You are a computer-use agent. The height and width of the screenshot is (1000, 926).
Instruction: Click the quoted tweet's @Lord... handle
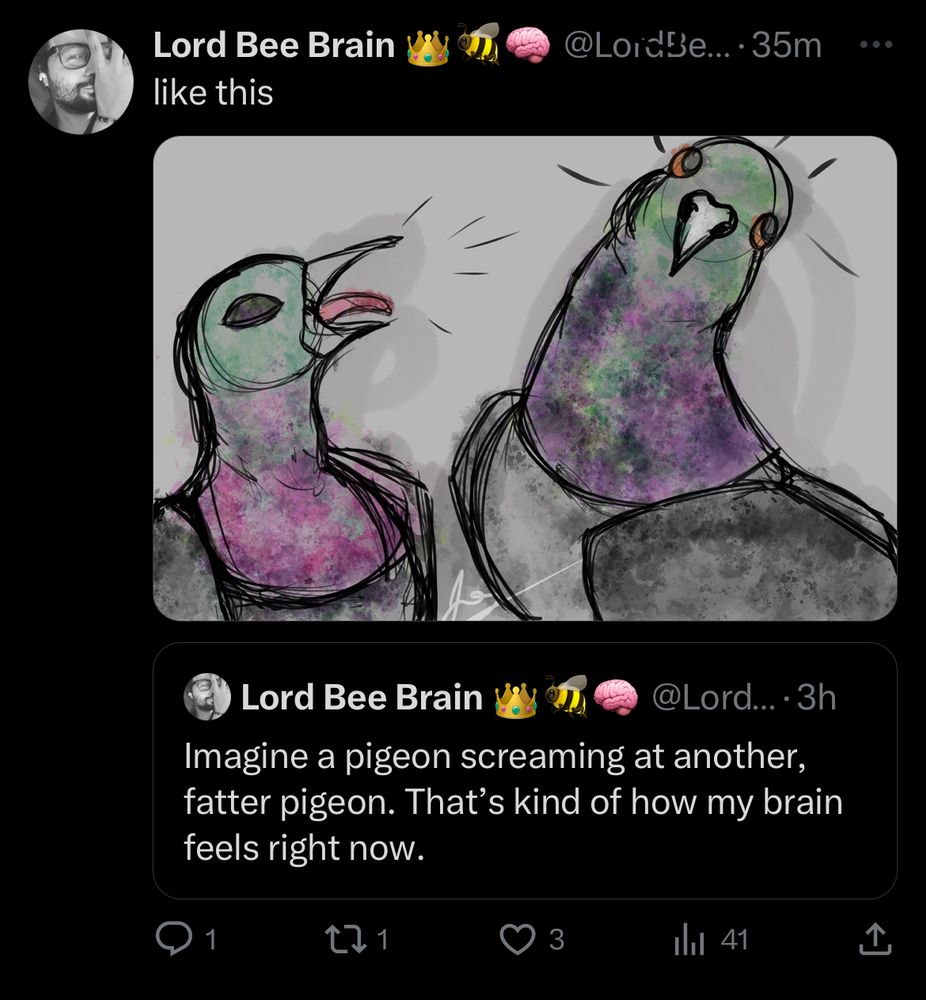point(713,697)
